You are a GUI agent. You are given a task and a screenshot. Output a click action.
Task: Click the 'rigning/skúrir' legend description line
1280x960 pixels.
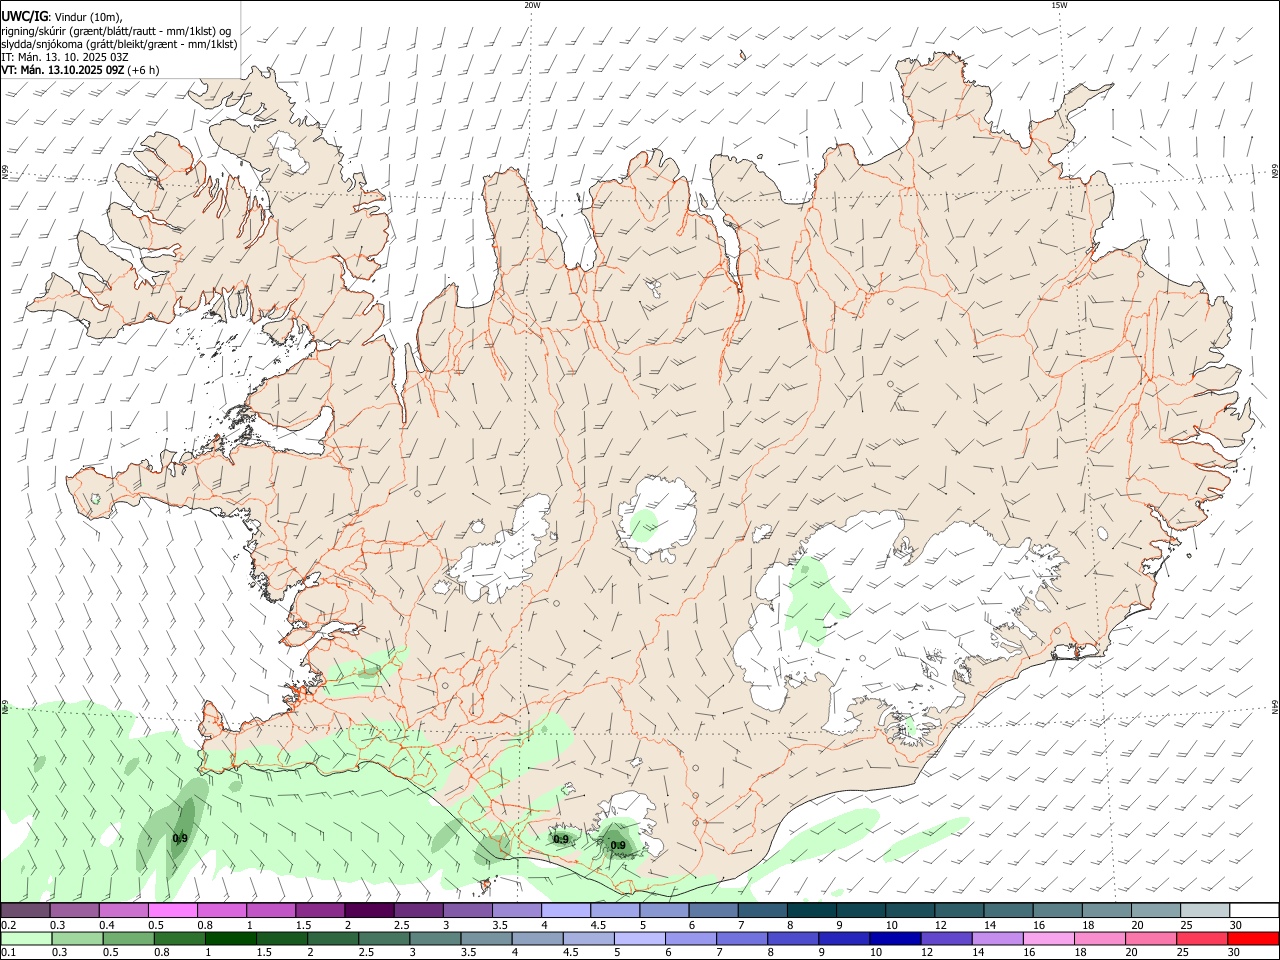coord(116,31)
